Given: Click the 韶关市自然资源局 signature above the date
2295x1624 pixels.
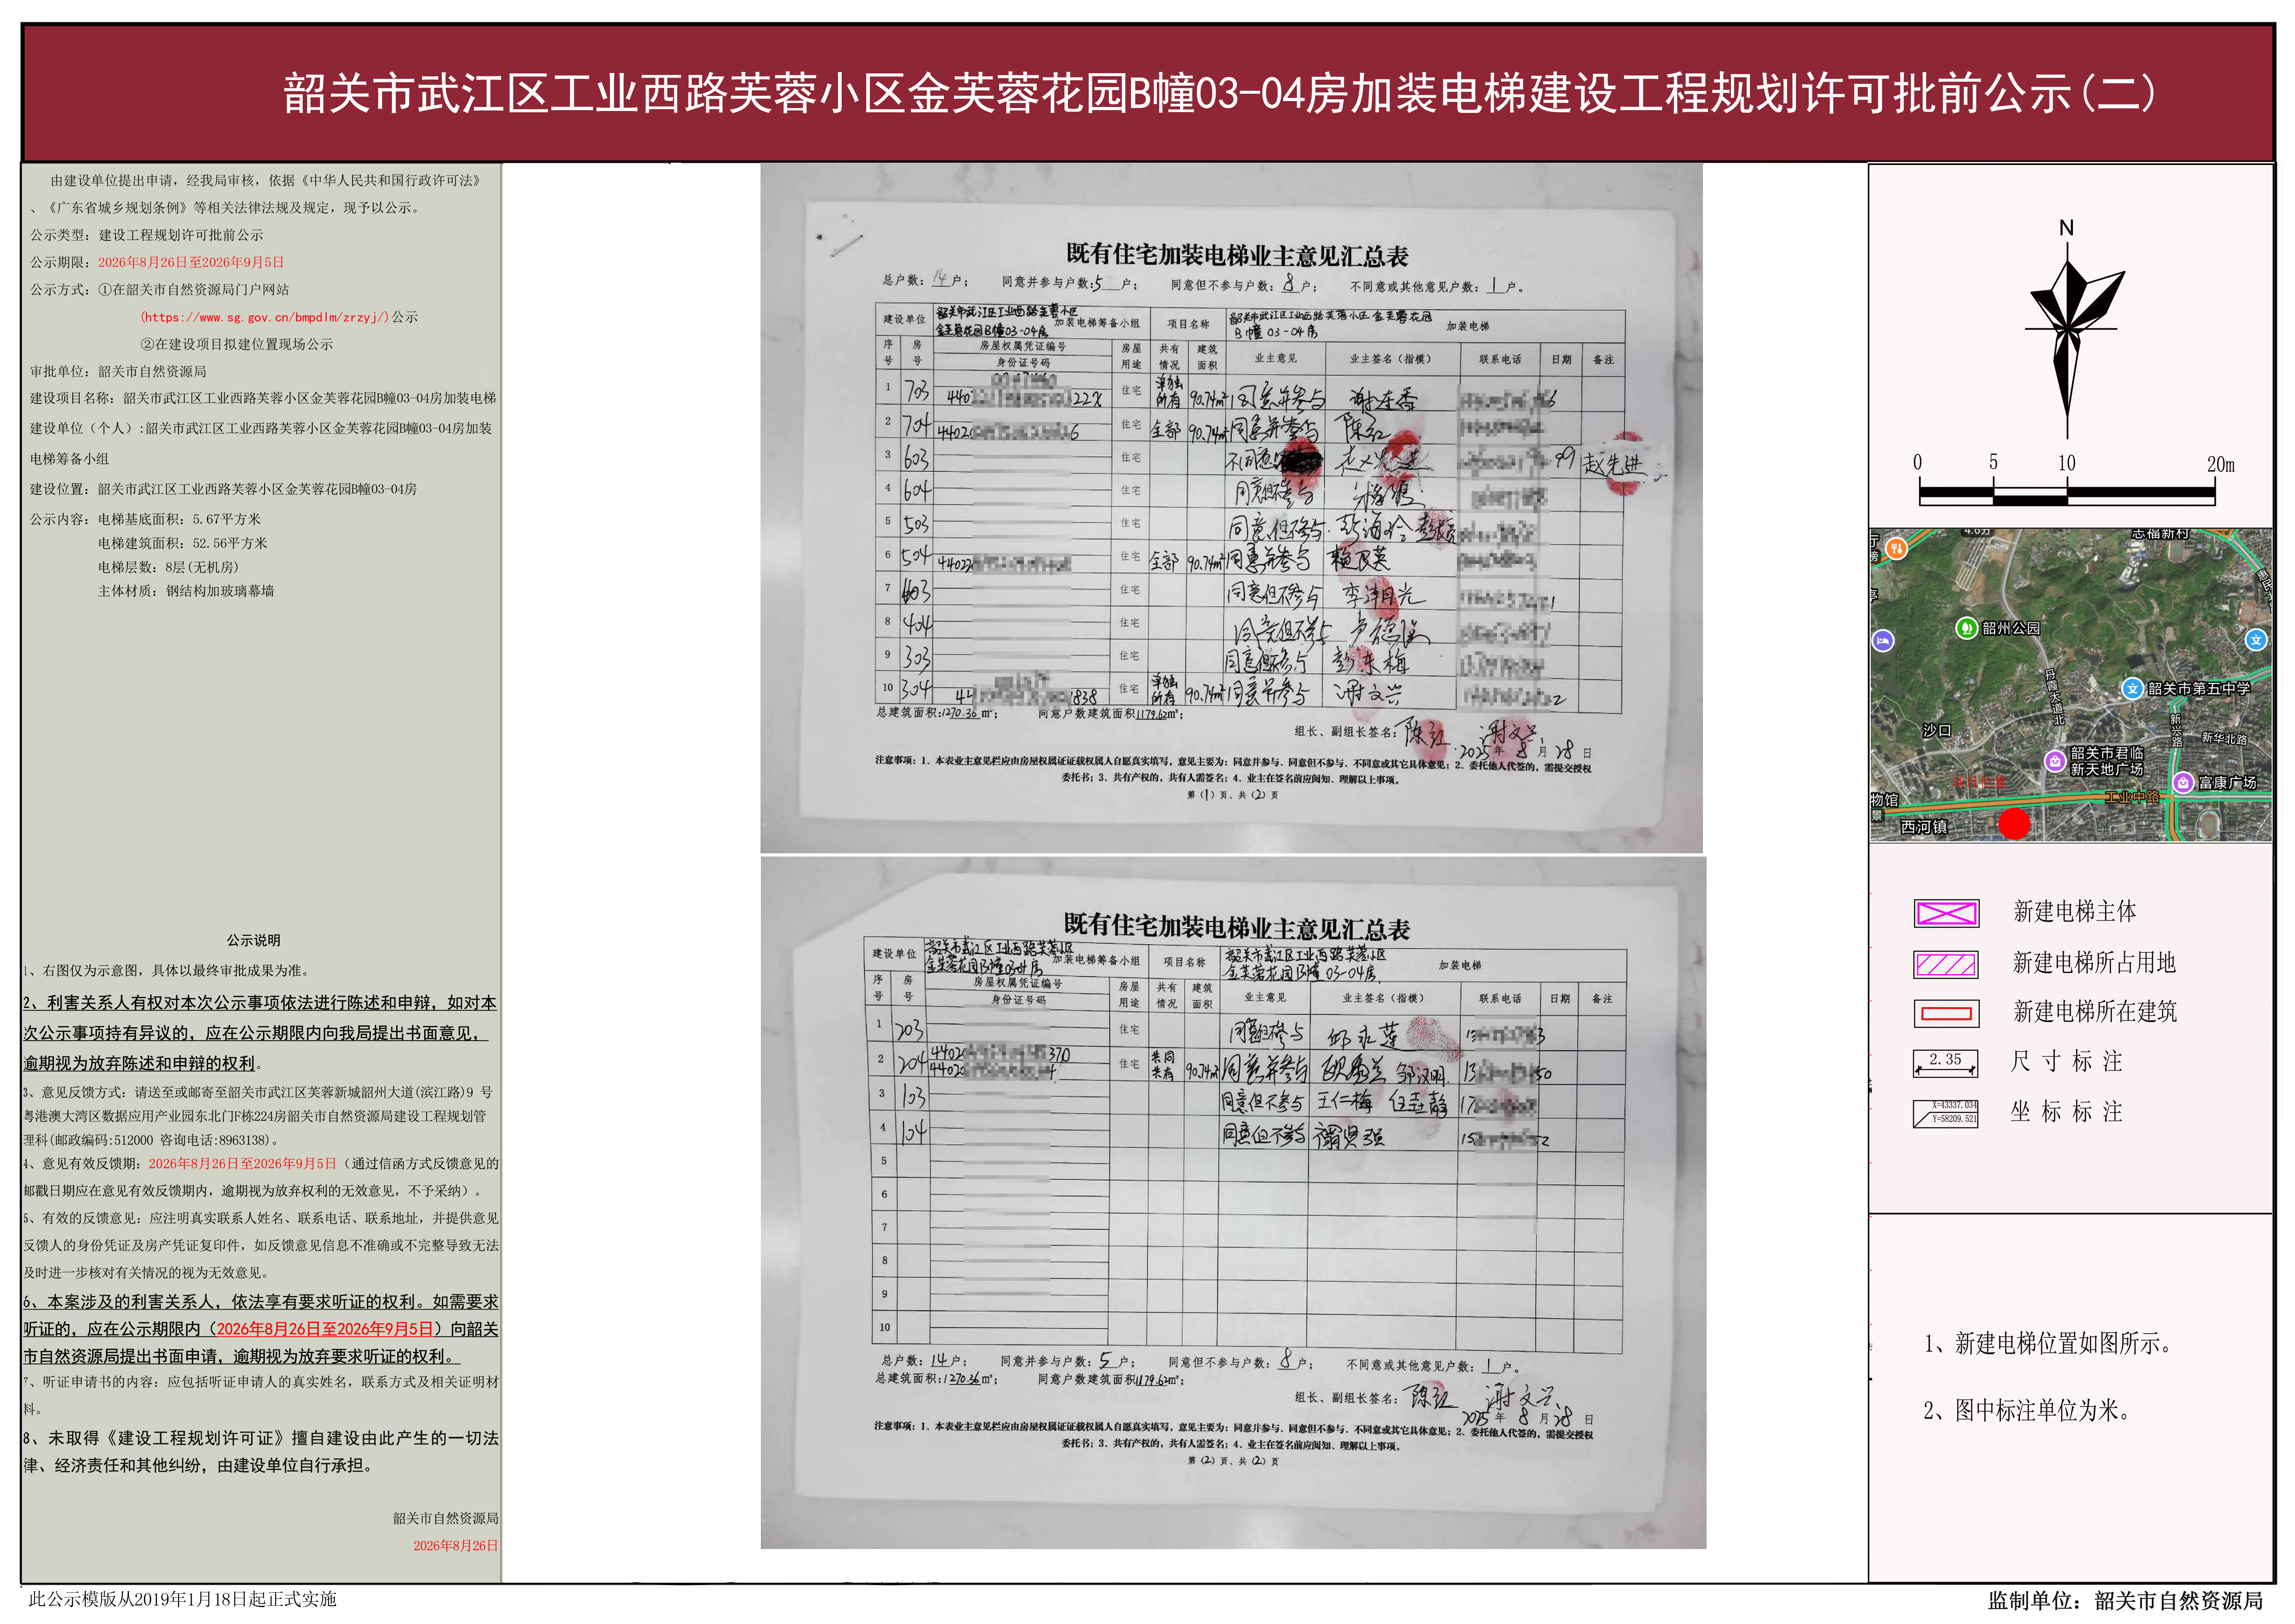Looking at the screenshot, I should [445, 1518].
